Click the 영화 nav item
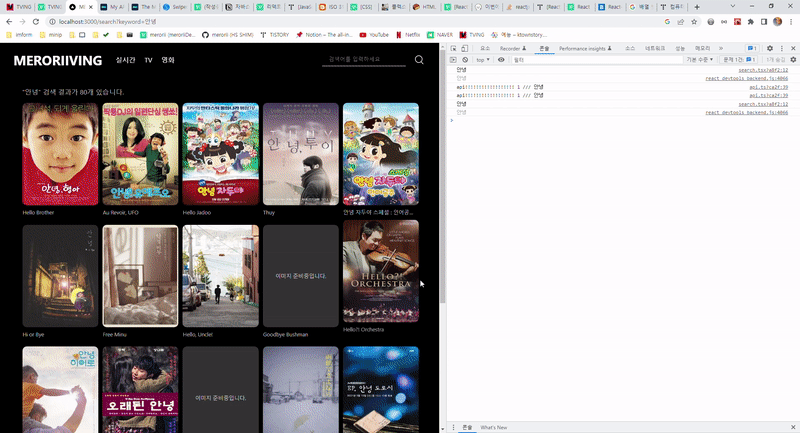This screenshot has height=433, width=800. click(168, 60)
